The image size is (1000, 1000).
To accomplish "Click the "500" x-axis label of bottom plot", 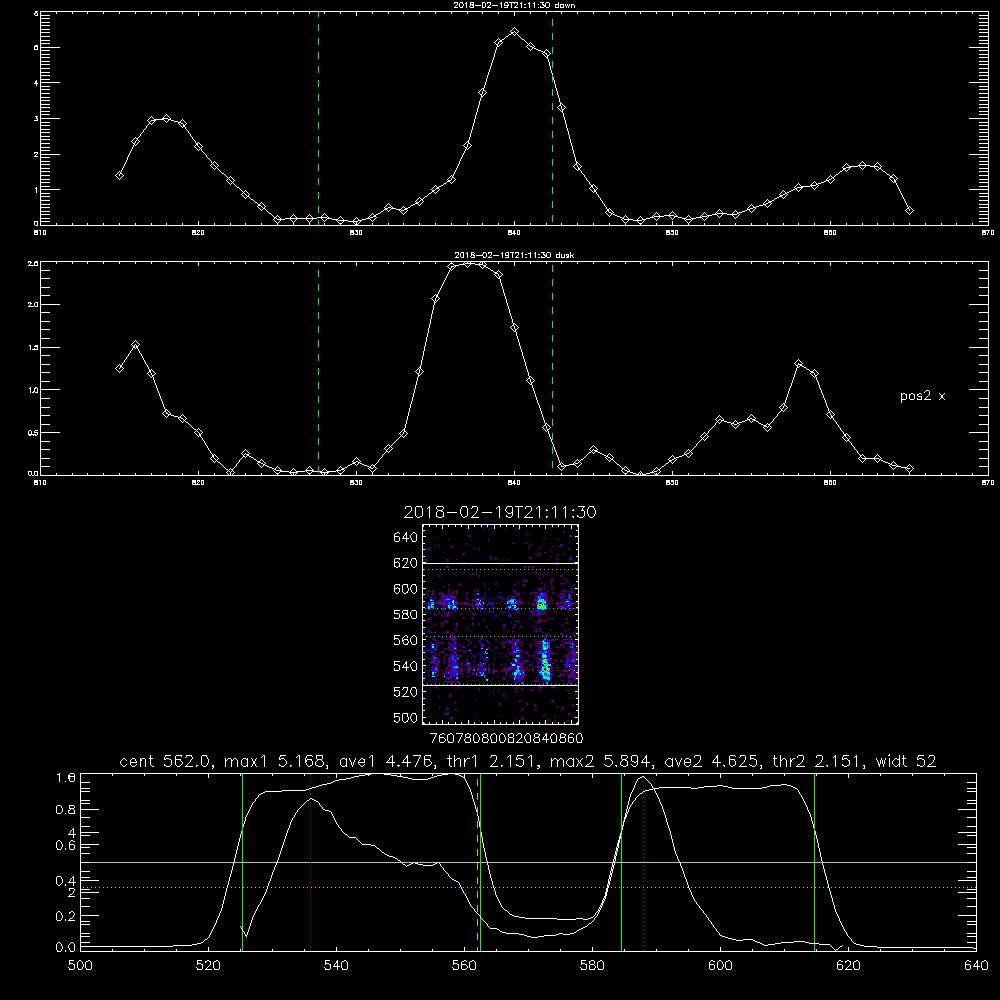I will pos(80,966).
